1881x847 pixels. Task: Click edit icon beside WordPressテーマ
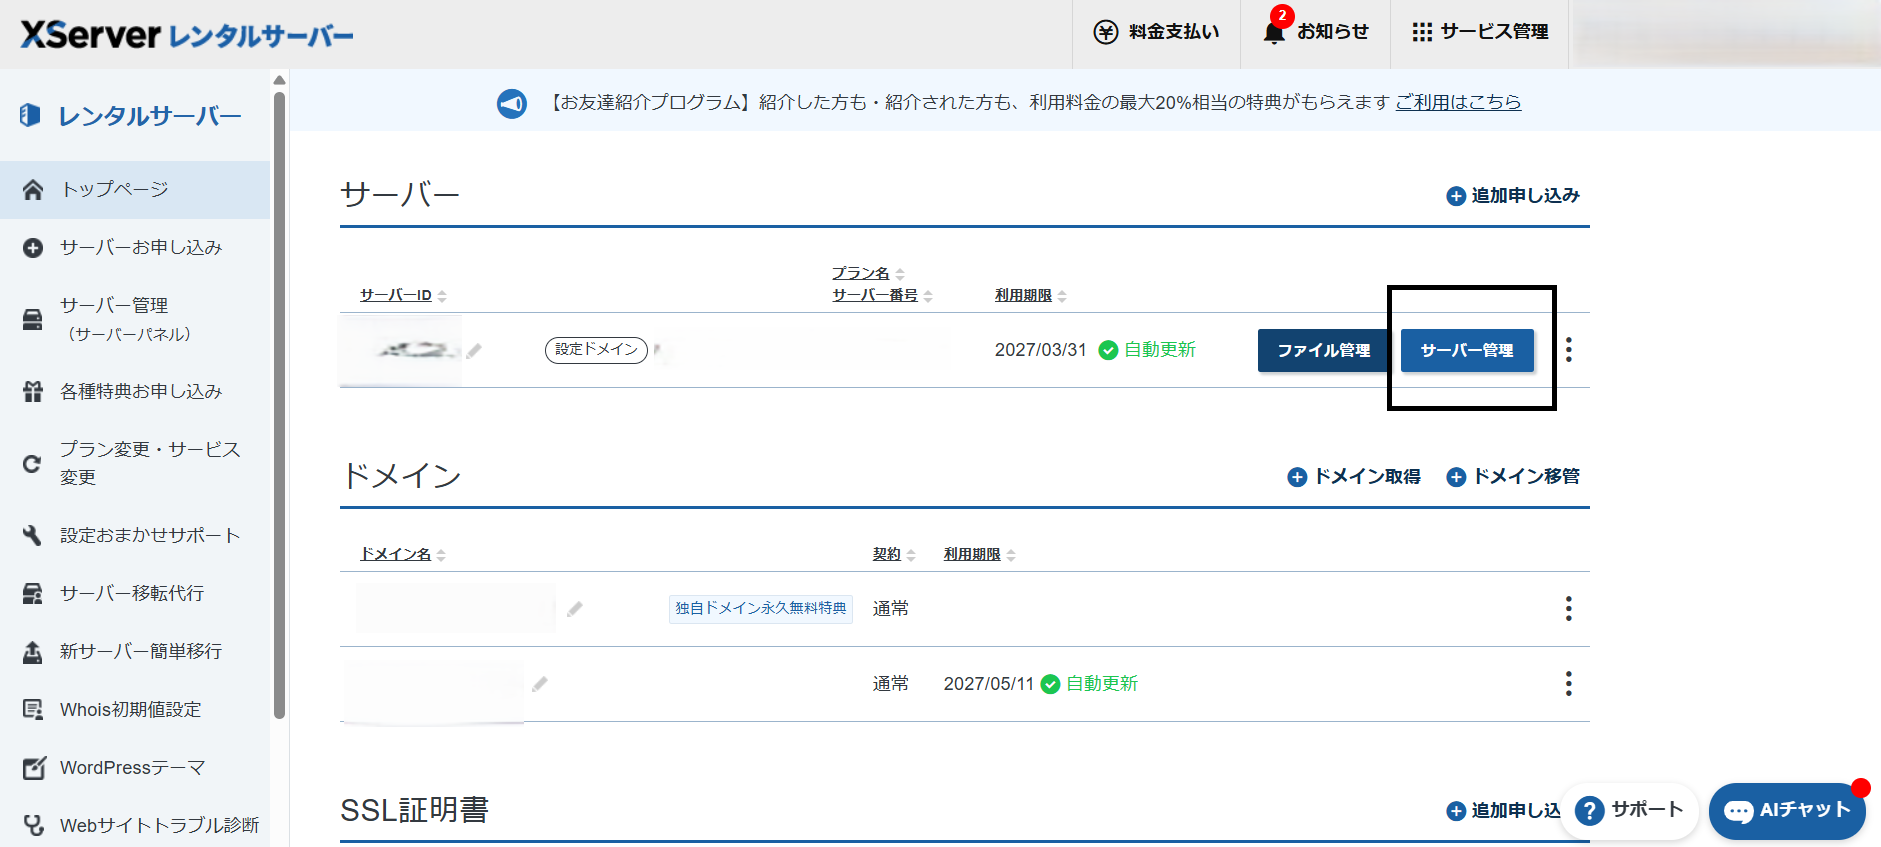[x=34, y=768]
